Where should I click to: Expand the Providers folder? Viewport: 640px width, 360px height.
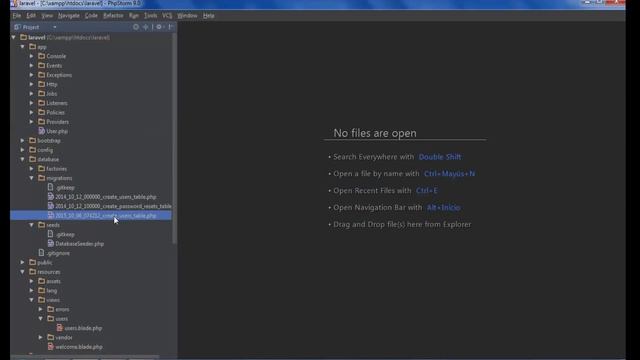(32, 122)
